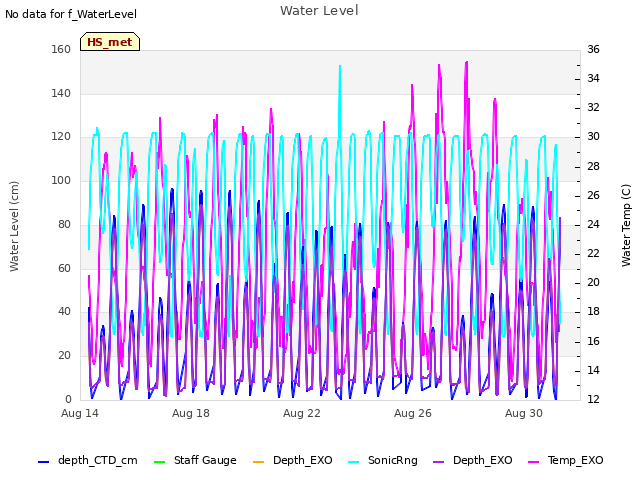Click the tallest magenta Temp_EXO peak near Aug 28

[x=467, y=63]
